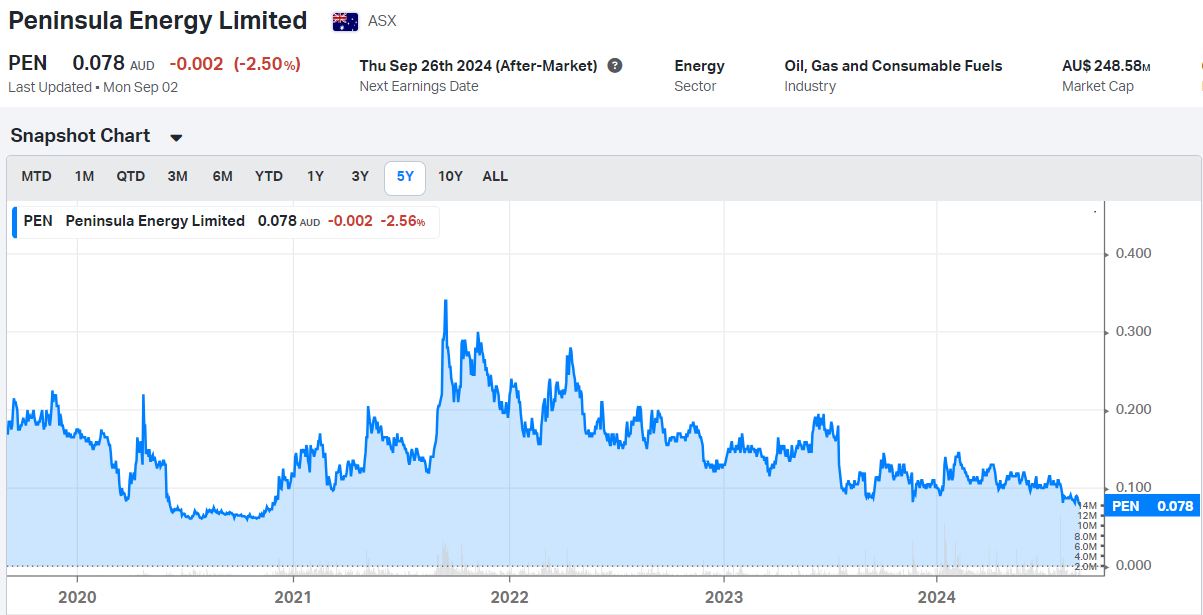Select the 6M time range
1203x615 pixels.
pyautogui.click(x=222, y=176)
